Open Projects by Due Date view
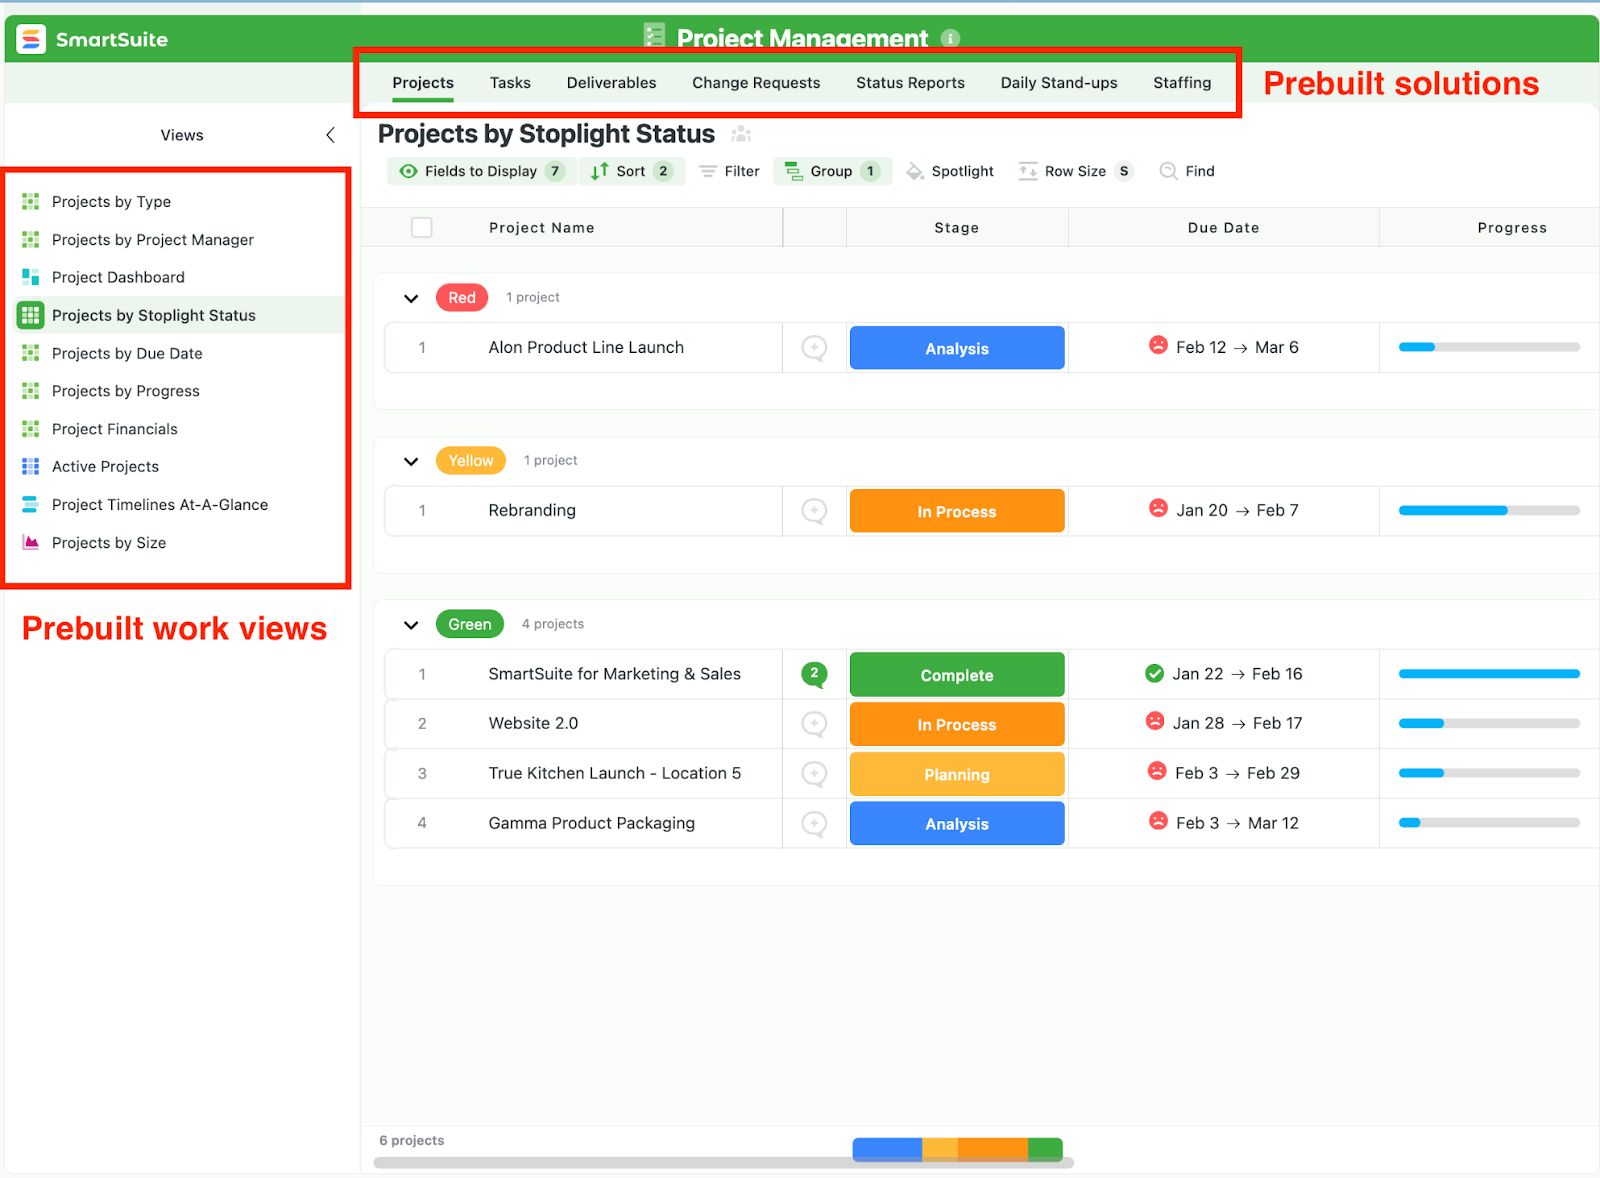 127,353
